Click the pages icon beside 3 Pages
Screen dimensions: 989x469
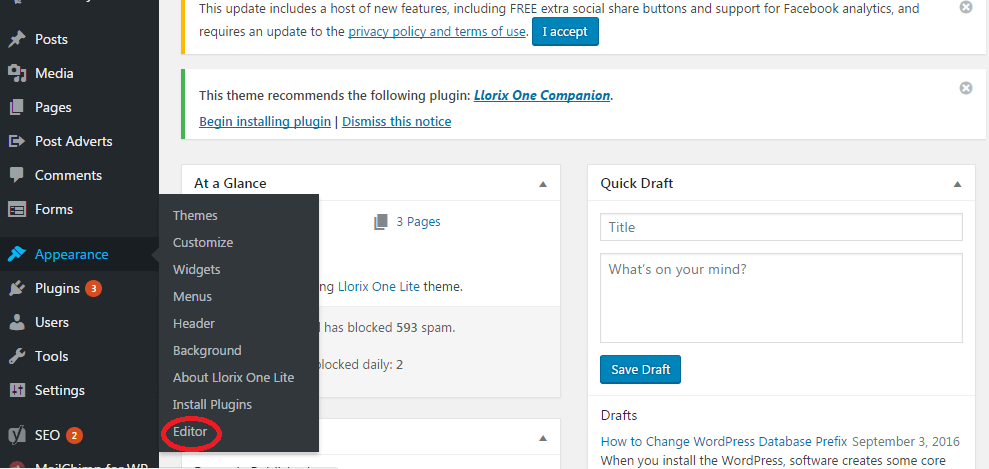pyautogui.click(x=380, y=222)
